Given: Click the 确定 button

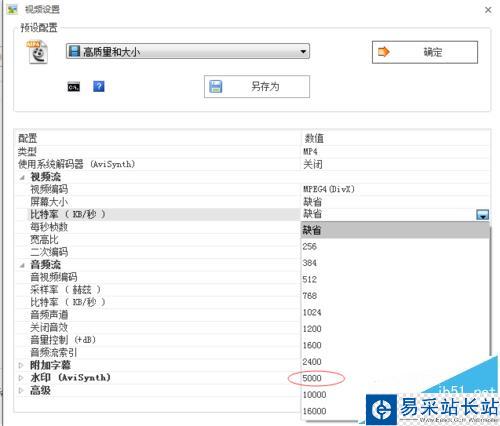Looking at the screenshot, I should click(425, 52).
